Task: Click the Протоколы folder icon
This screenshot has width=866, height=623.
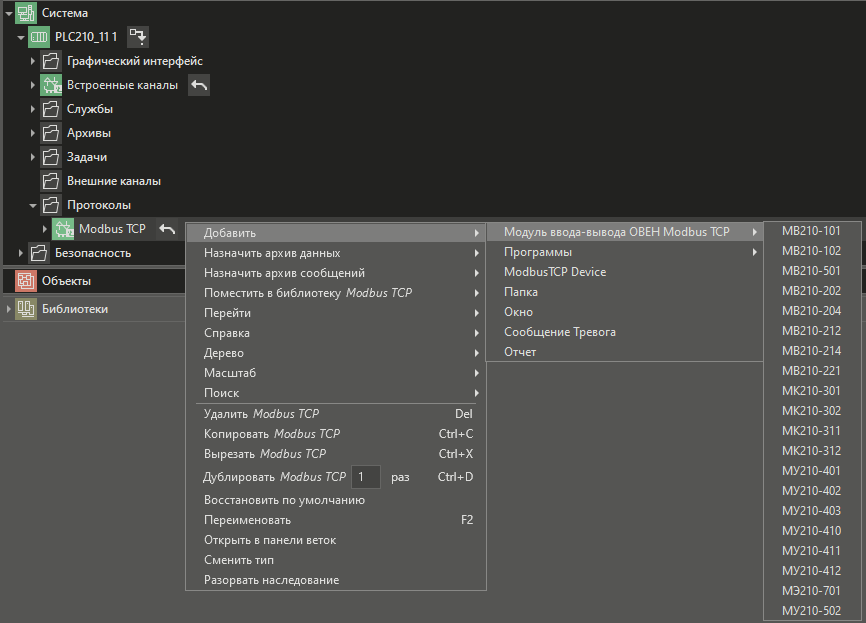Action: tap(51, 205)
